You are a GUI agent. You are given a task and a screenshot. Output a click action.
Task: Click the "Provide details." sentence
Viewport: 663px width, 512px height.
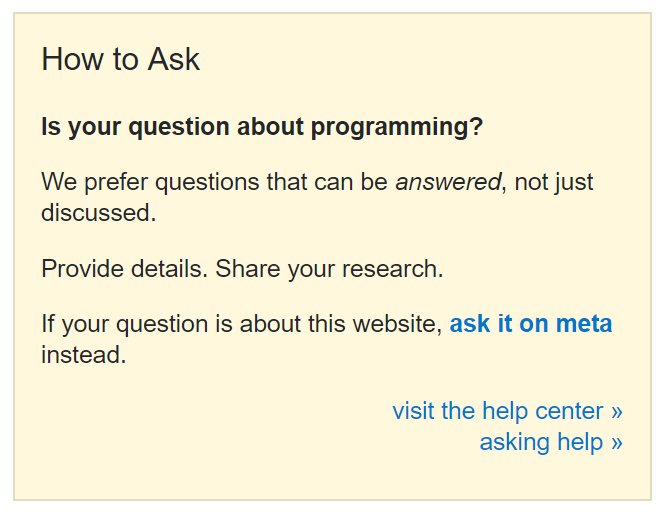coord(125,269)
